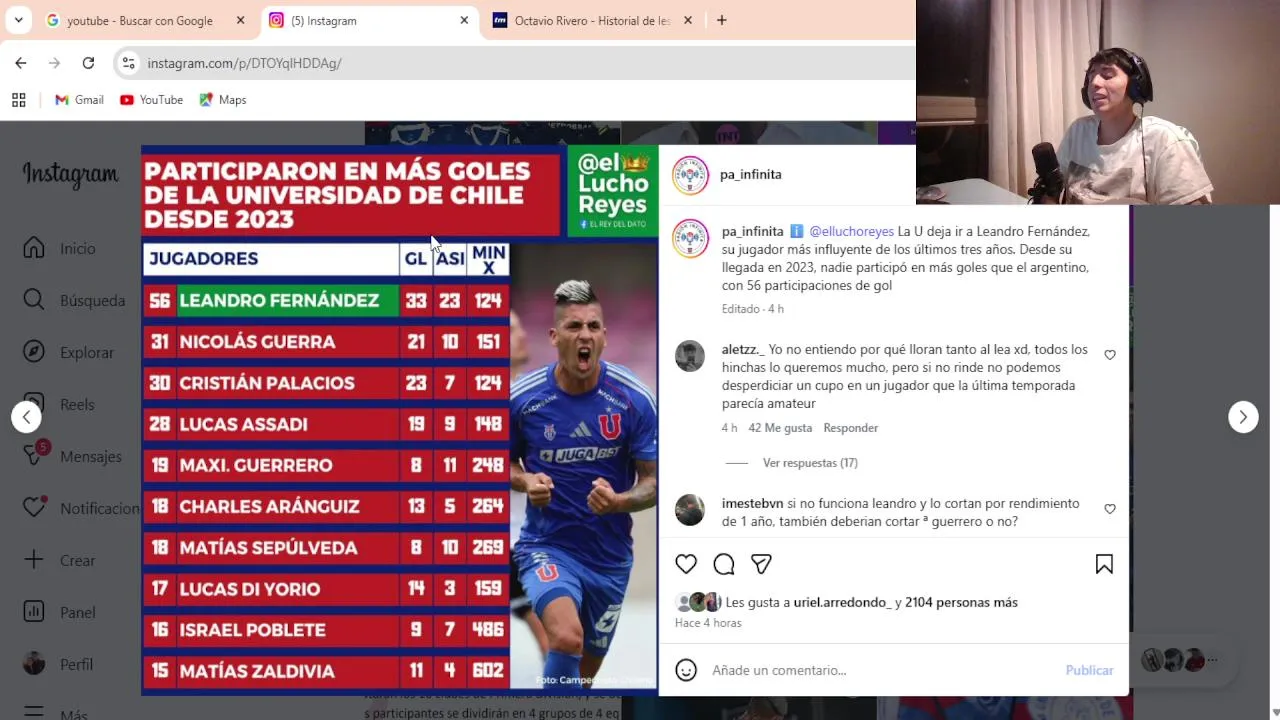Switch to youtube - Buscar con Google tab
The image size is (1280, 720).
tap(140, 20)
